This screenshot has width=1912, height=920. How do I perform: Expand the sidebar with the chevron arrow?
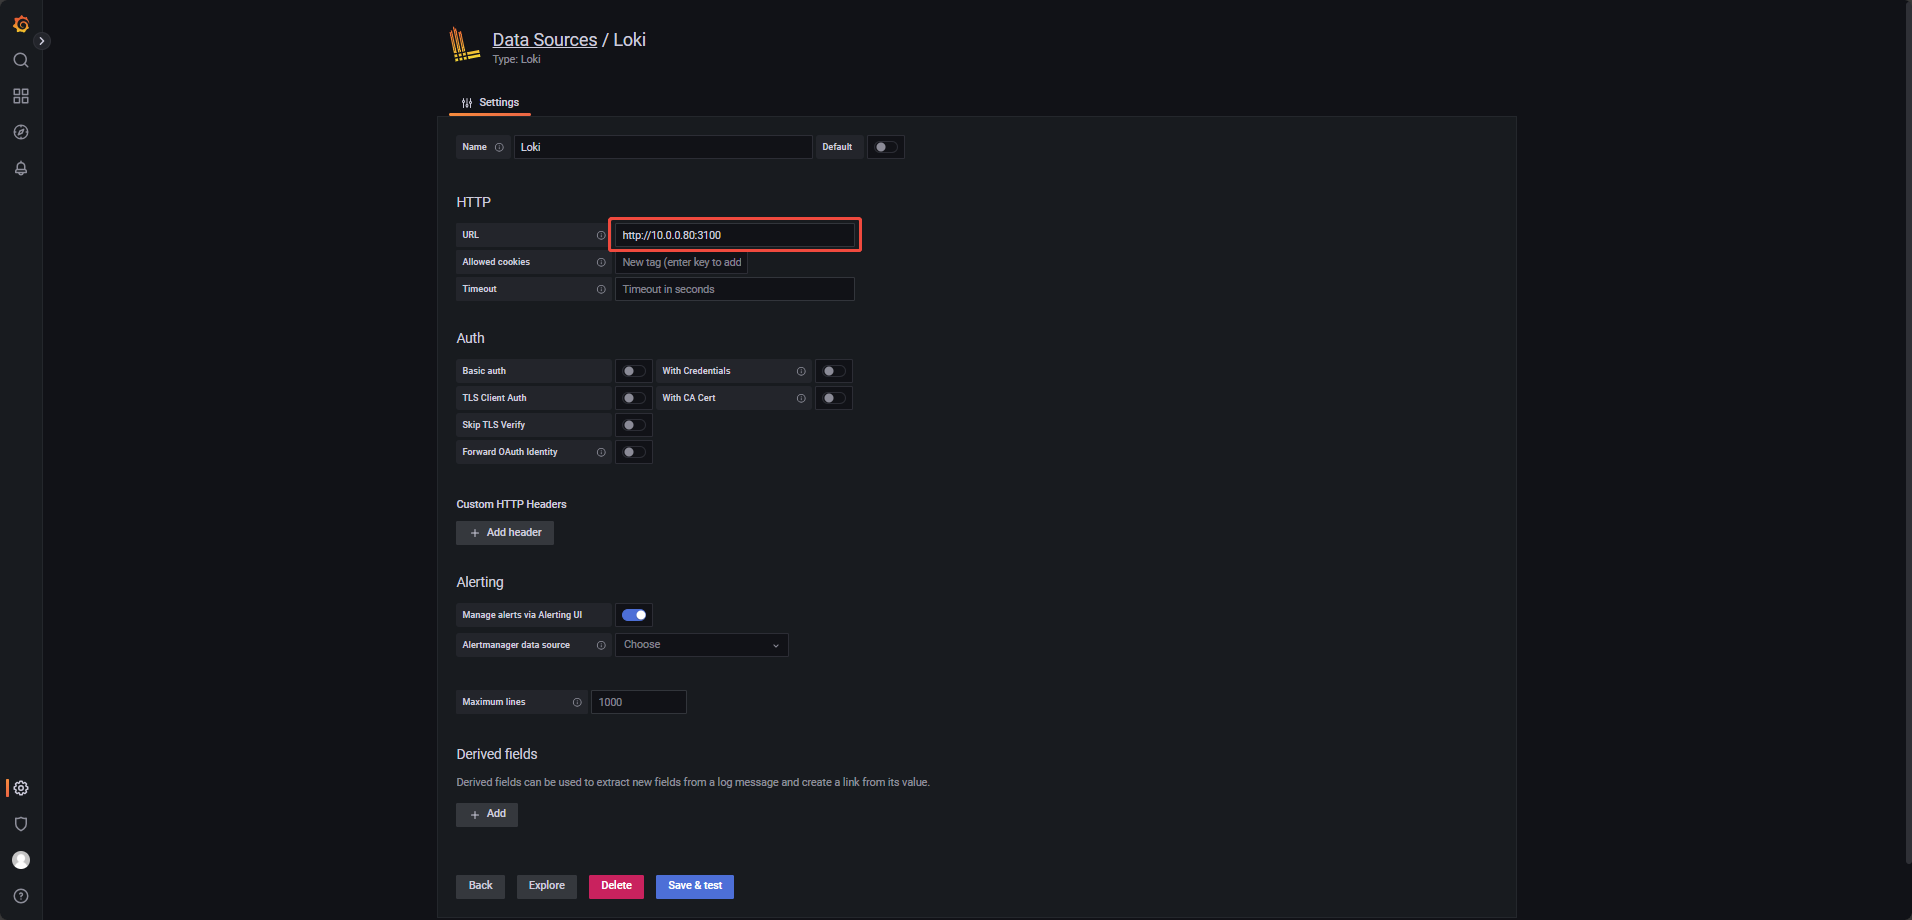click(x=42, y=41)
